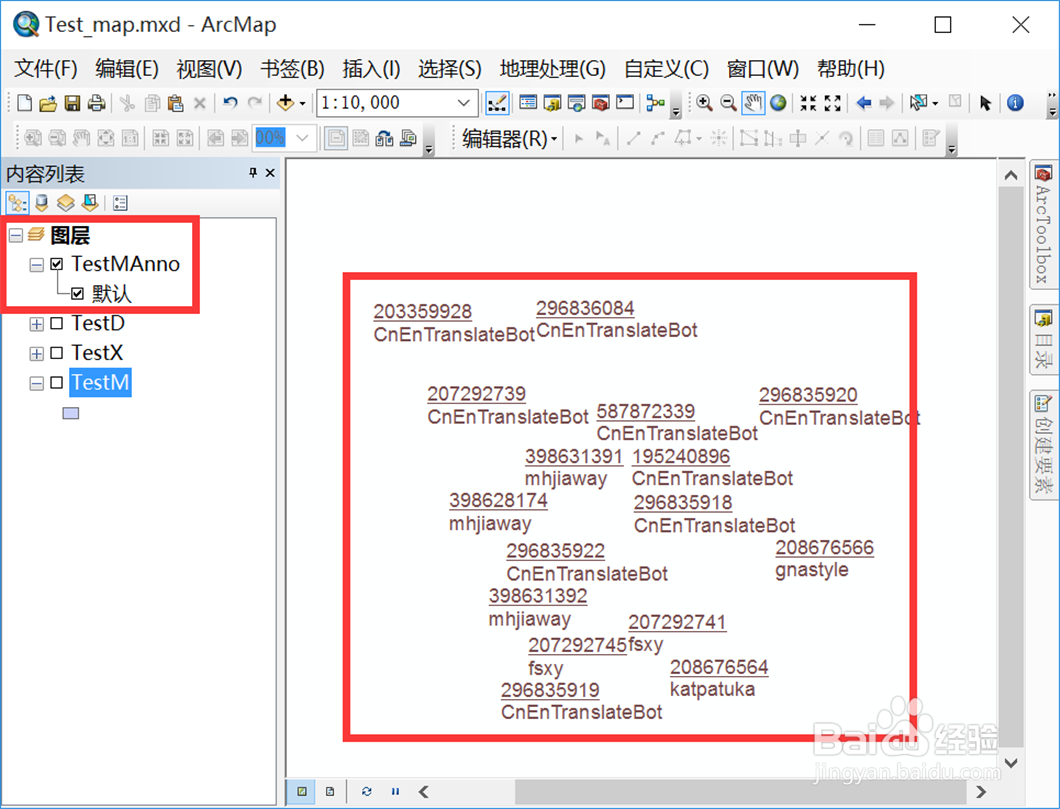Select the Zoom In tool
The image size is (1060, 809).
[704, 103]
